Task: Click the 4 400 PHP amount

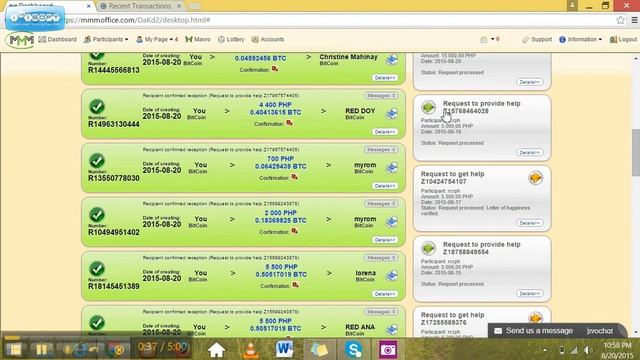Action: tap(276, 105)
